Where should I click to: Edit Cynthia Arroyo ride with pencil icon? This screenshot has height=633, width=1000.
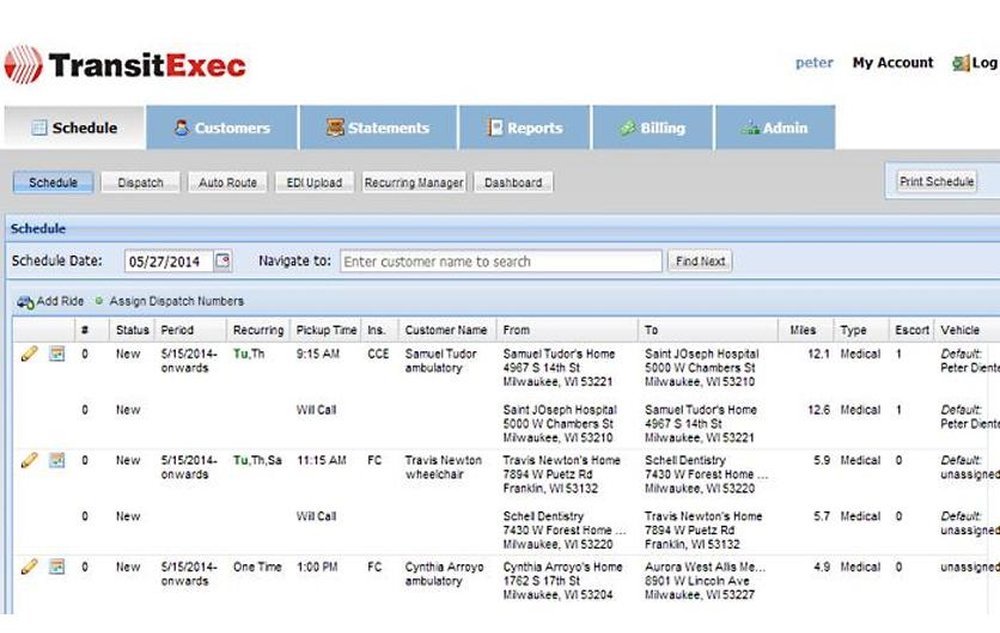pos(29,567)
